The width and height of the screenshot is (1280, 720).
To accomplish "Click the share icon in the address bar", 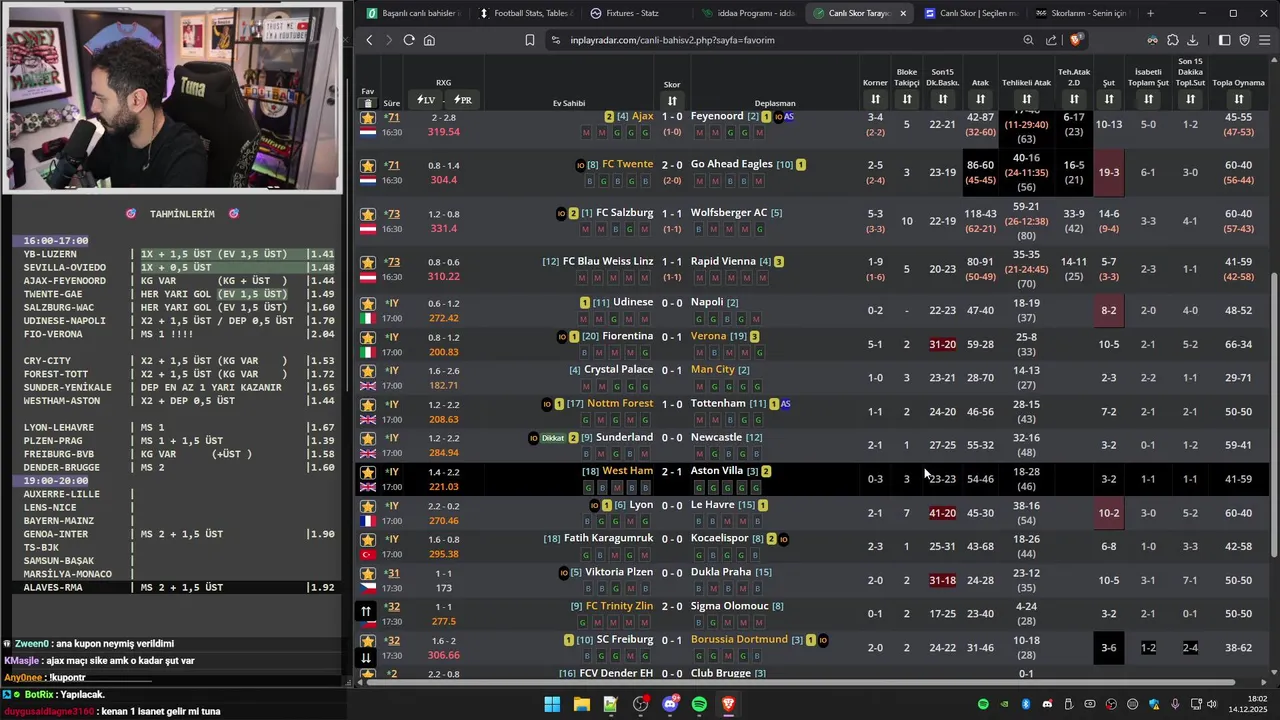I will pos(1051,40).
